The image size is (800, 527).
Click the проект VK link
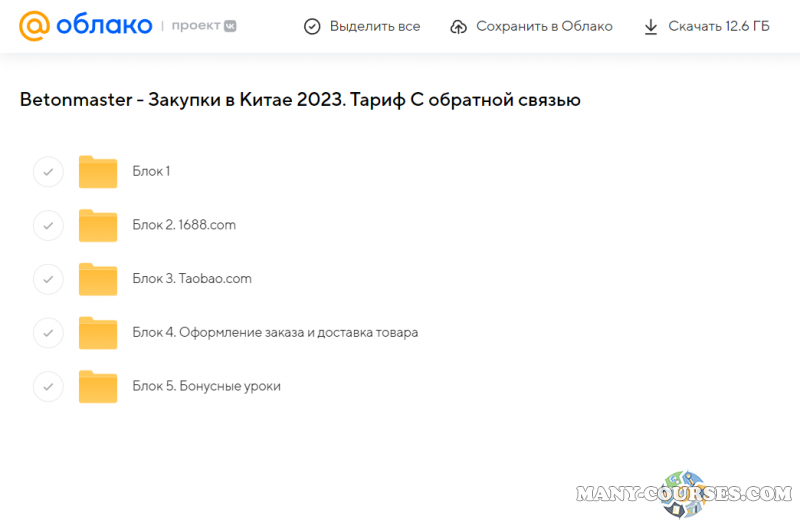coord(206,27)
